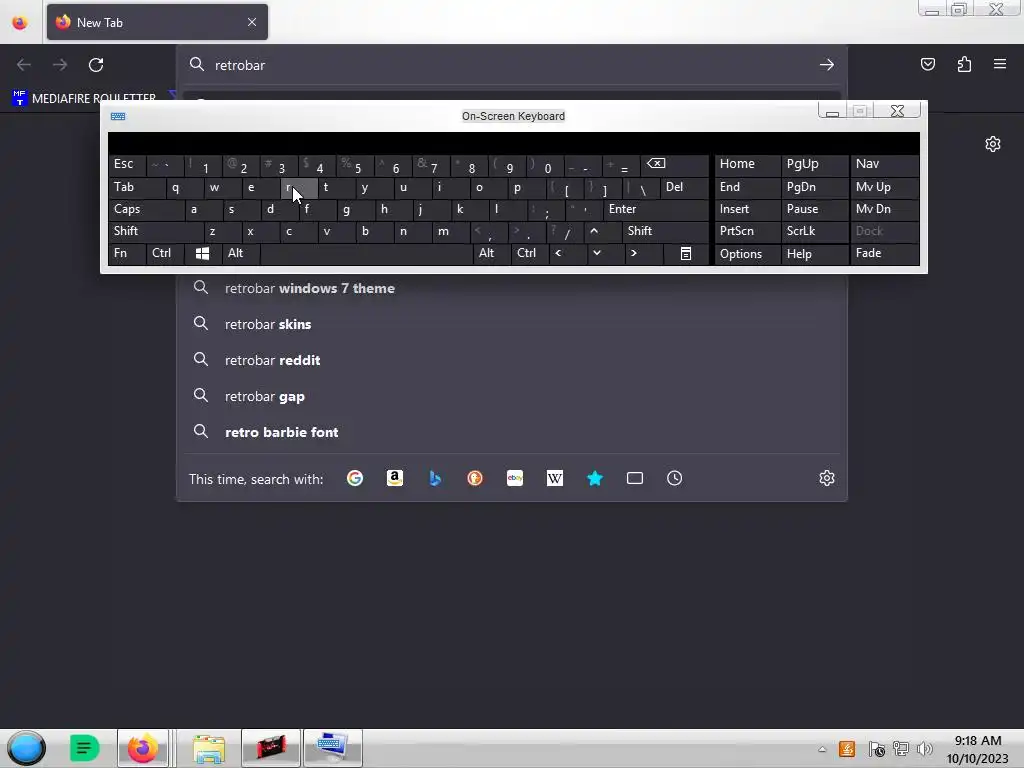The image size is (1024, 768).
Task: Click the Del key on keyboard
Action: point(684,187)
